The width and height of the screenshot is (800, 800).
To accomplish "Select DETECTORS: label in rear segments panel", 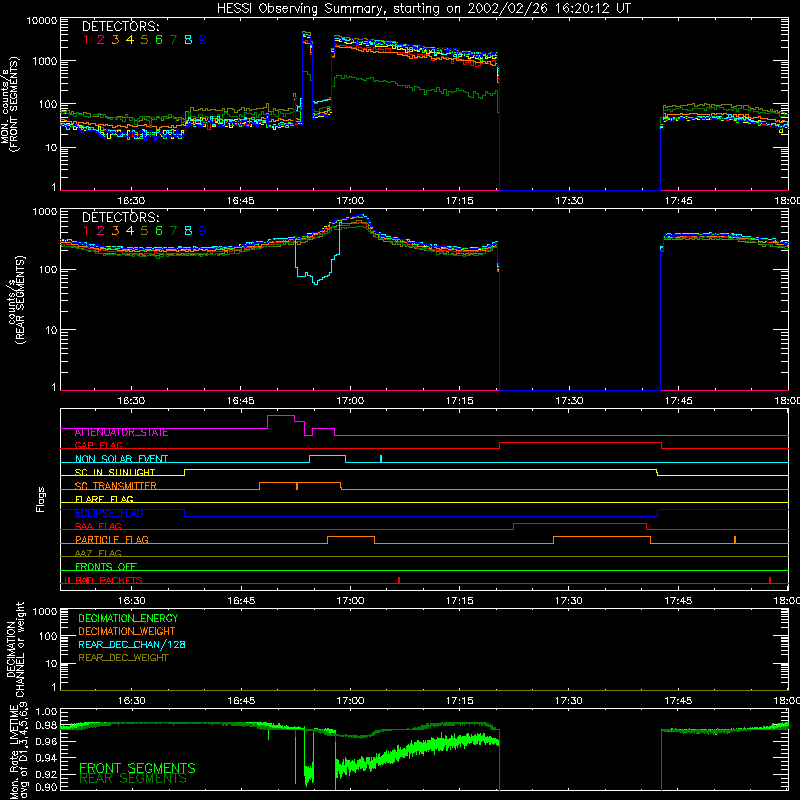I will coord(120,217).
